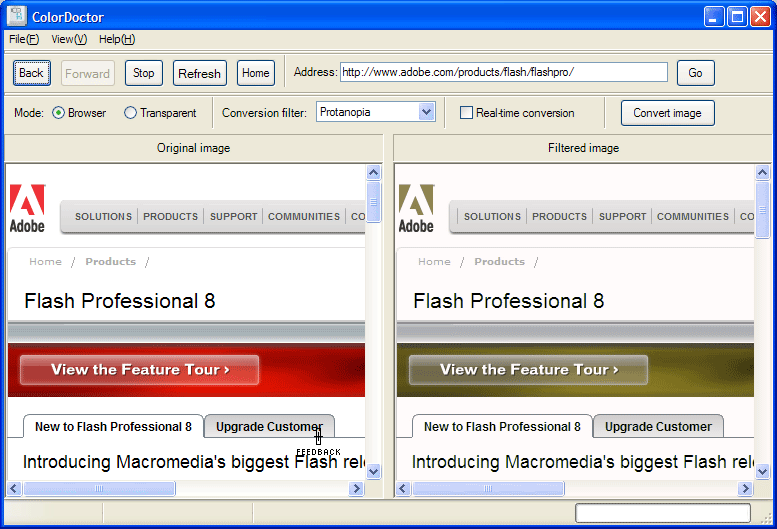
Task: Click Products breadcrumb in Filtered image
Action: (500, 262)
